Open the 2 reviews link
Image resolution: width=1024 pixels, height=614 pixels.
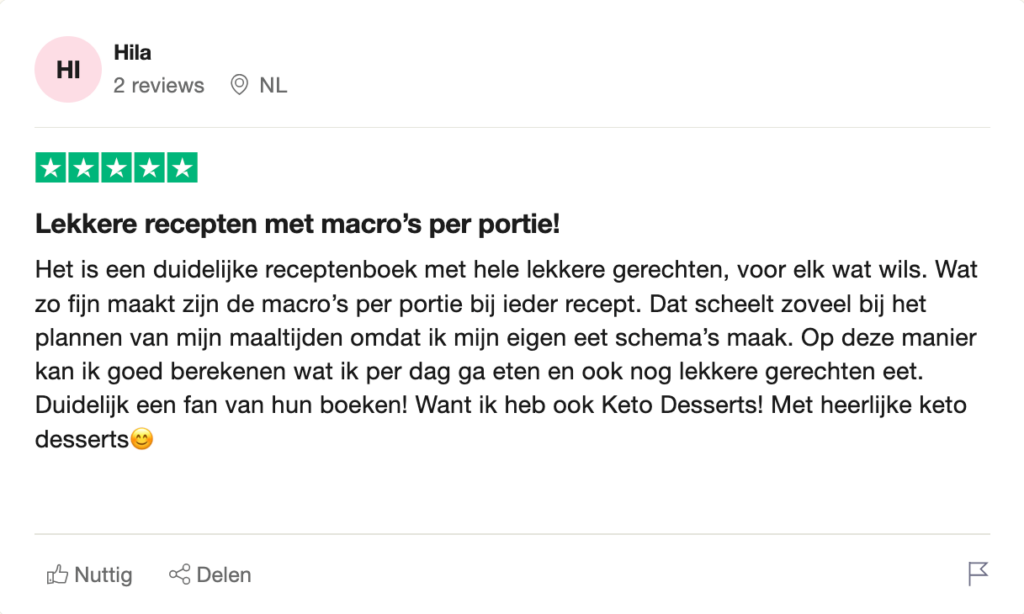(159, 85)
